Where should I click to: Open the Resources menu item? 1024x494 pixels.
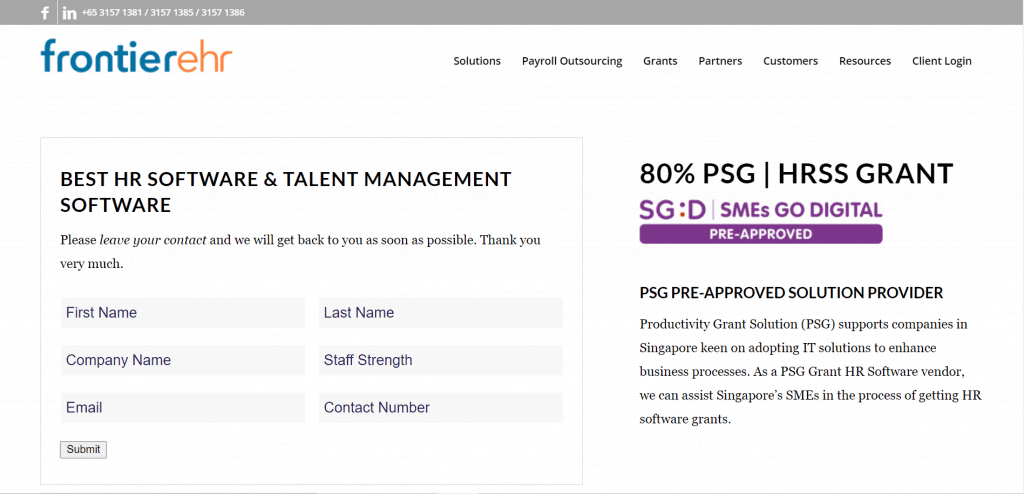pos(865,61)
